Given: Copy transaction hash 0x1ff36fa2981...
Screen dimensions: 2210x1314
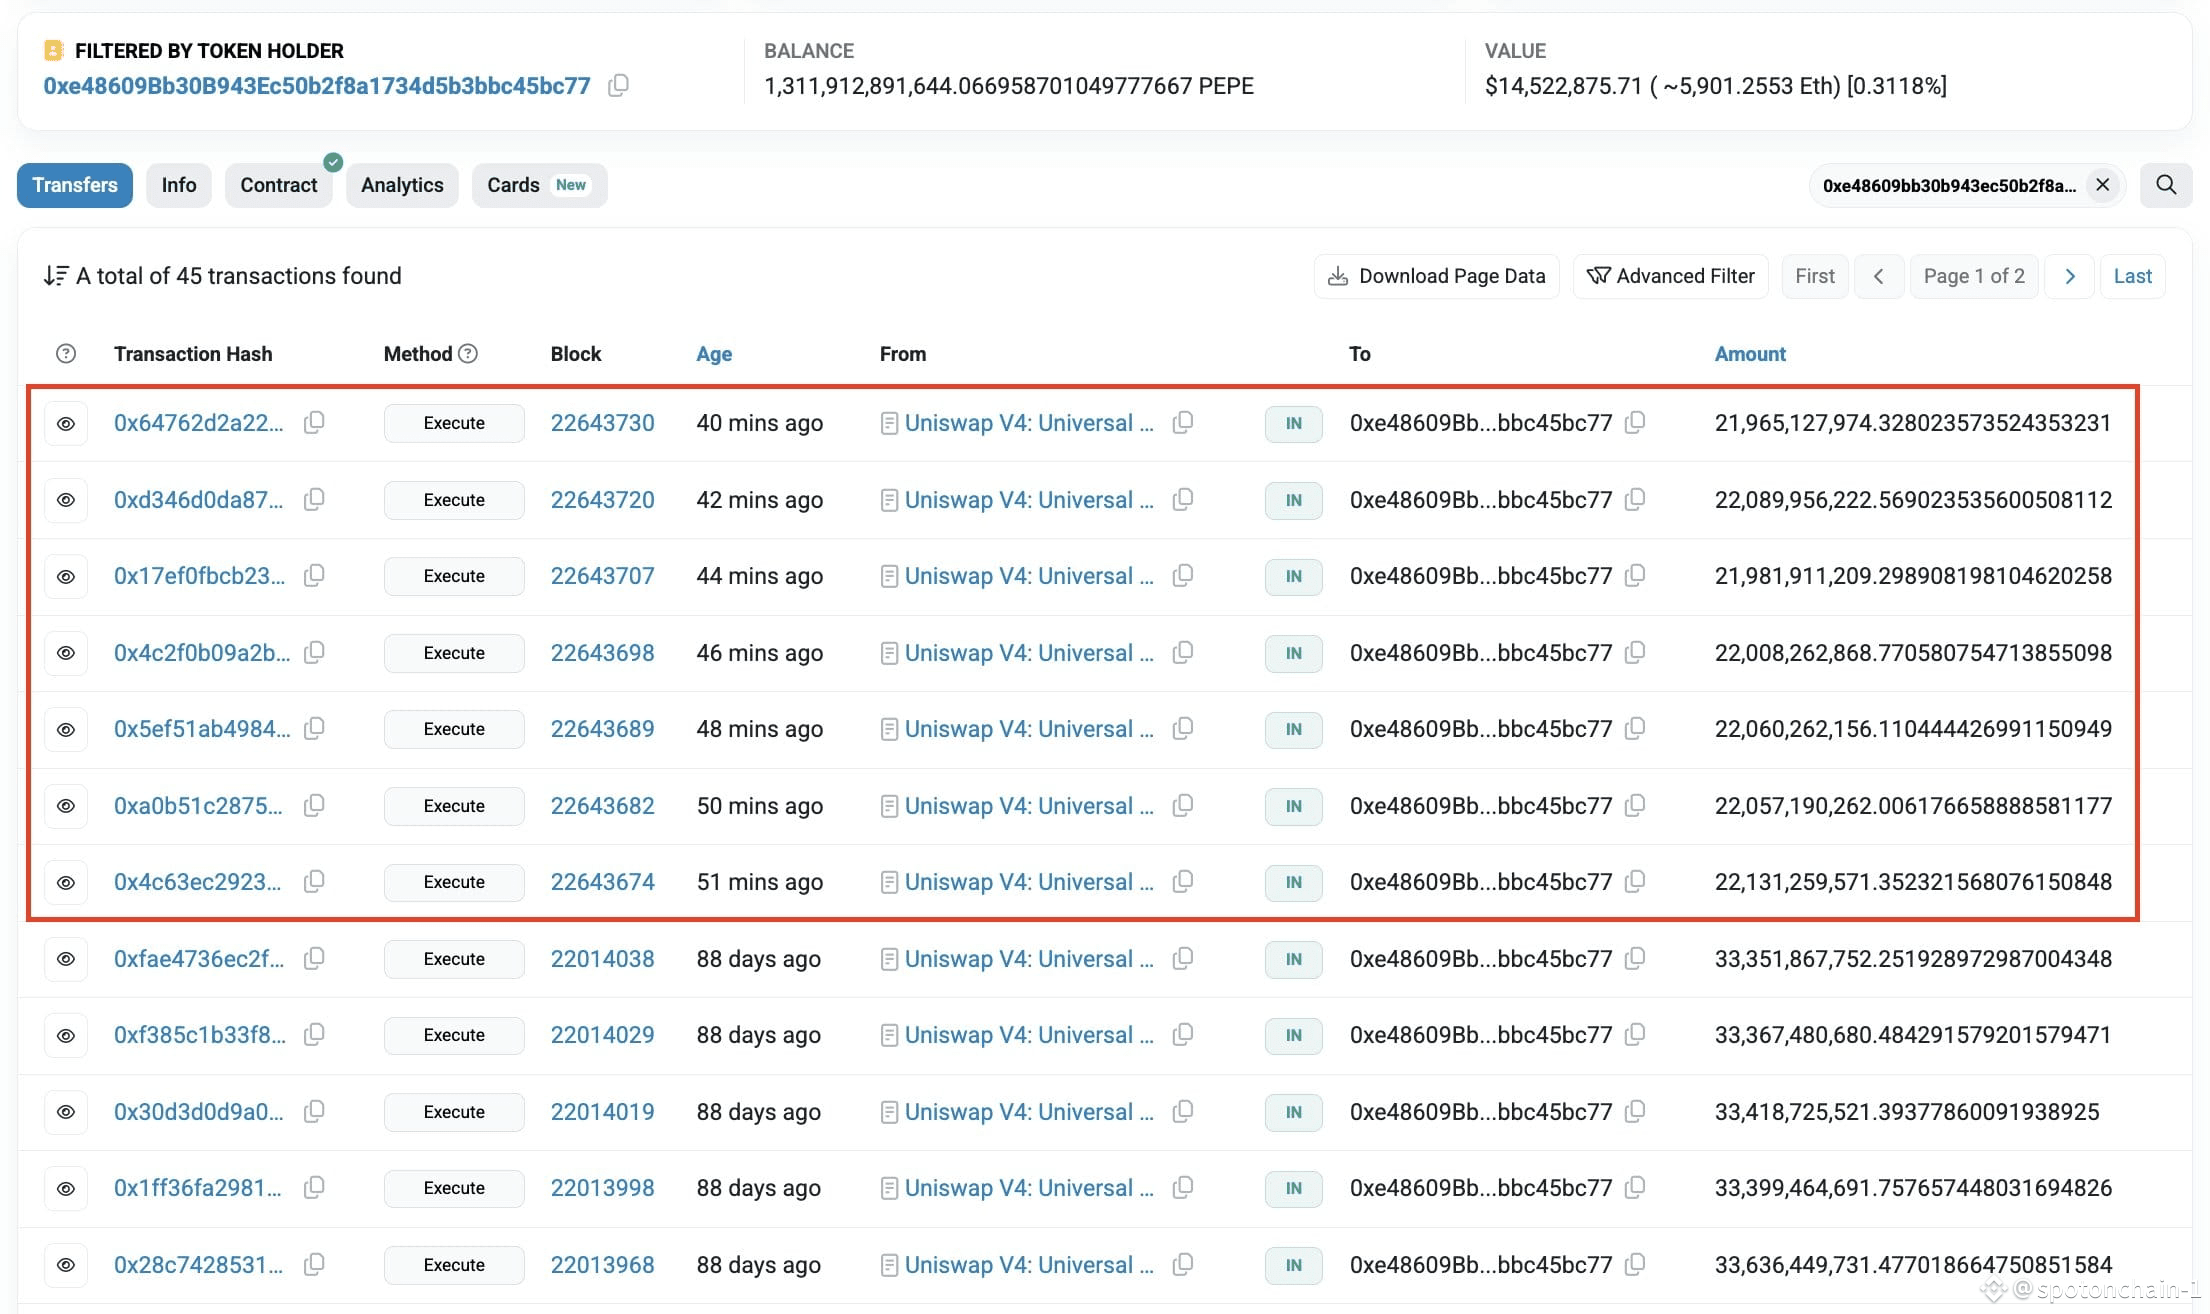Looking at the screenshot, I should coord(314,1188).
